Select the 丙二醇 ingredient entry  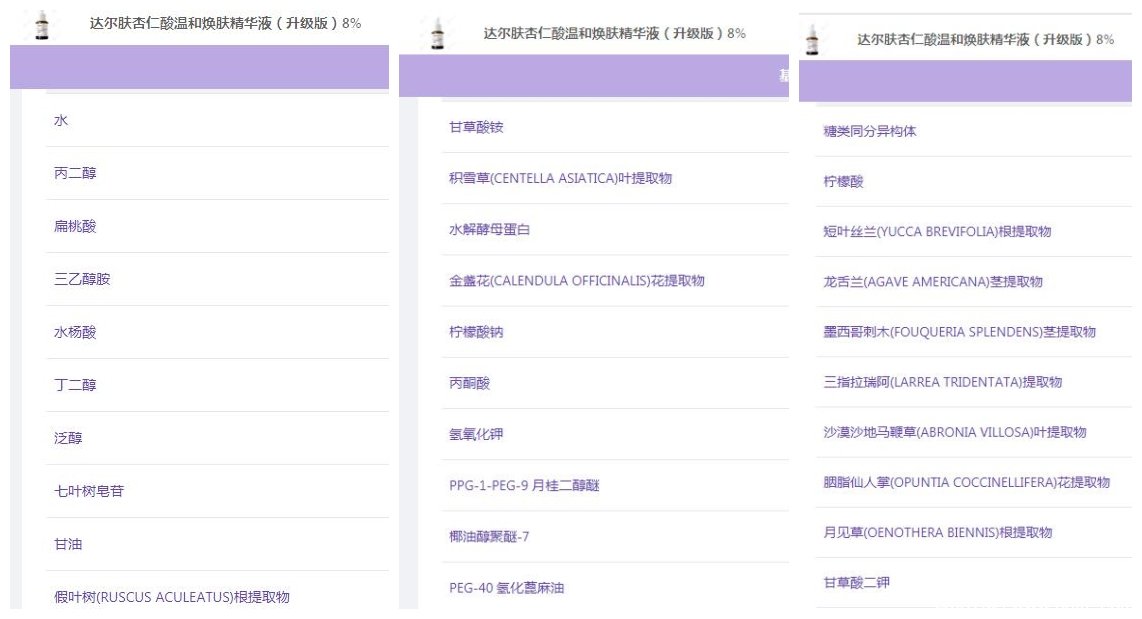pyautogui.click(x=75, y=173)
